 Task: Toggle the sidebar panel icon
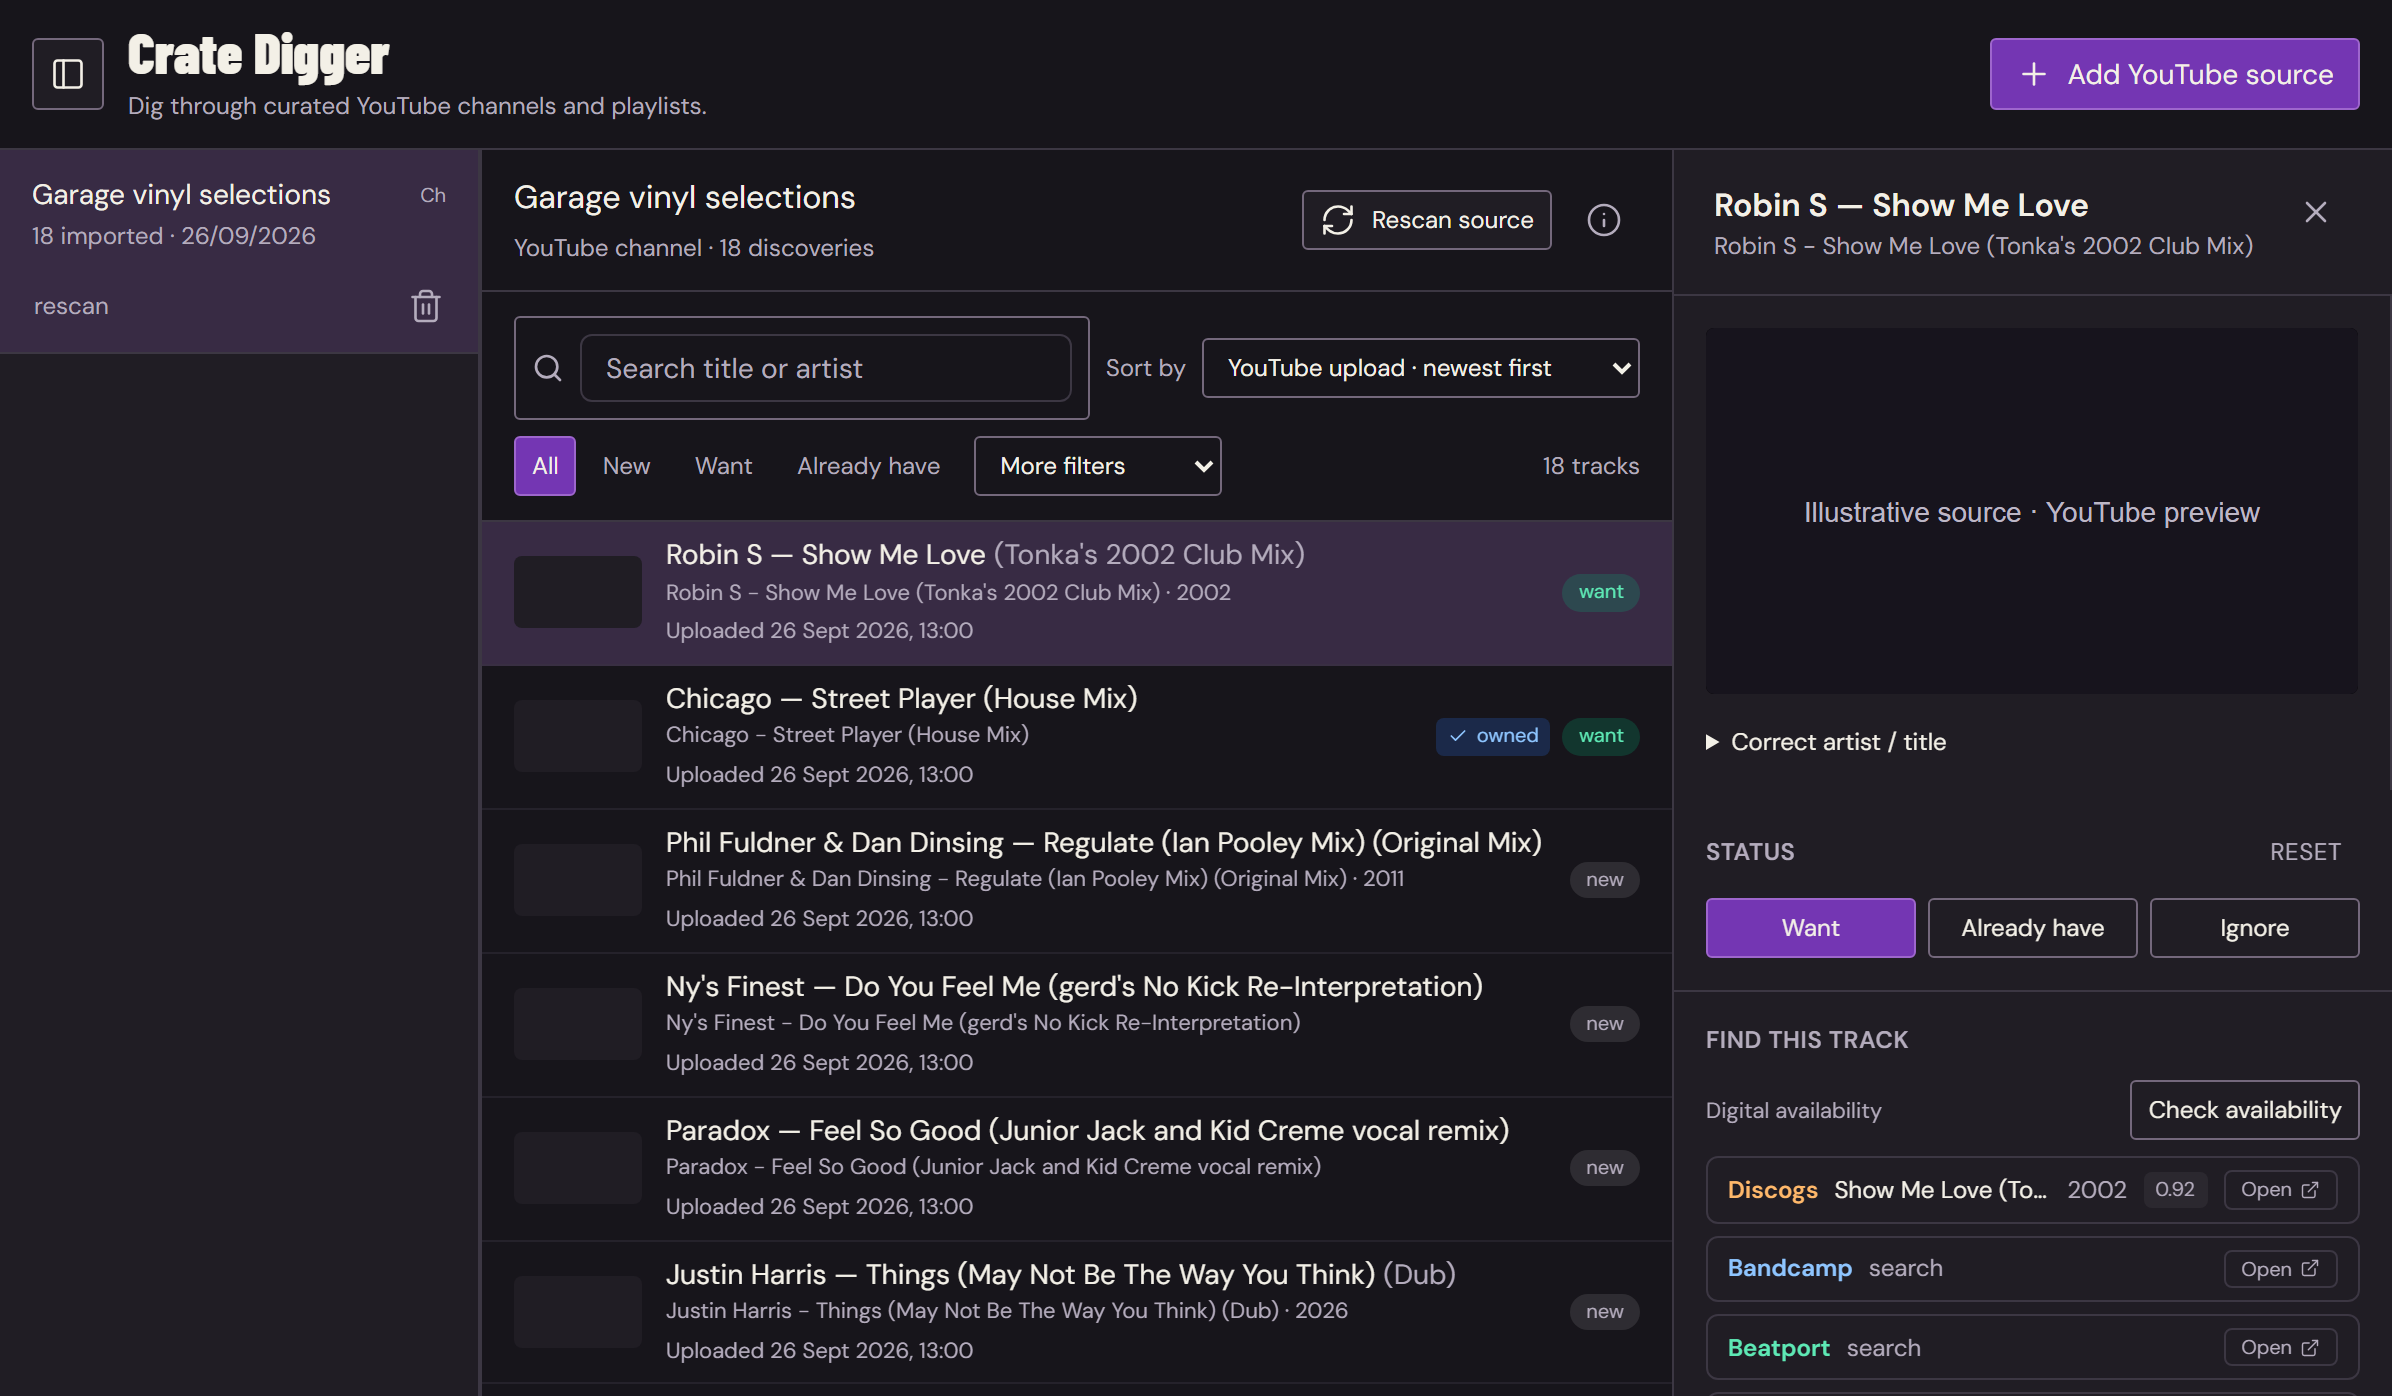tap(68, 74)
